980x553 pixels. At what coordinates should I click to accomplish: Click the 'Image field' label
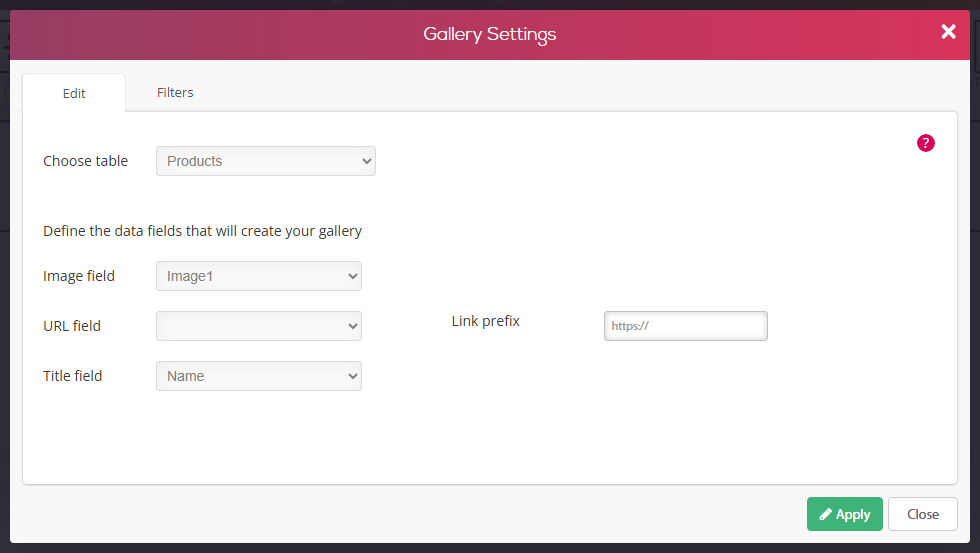[x=79, y=276]
